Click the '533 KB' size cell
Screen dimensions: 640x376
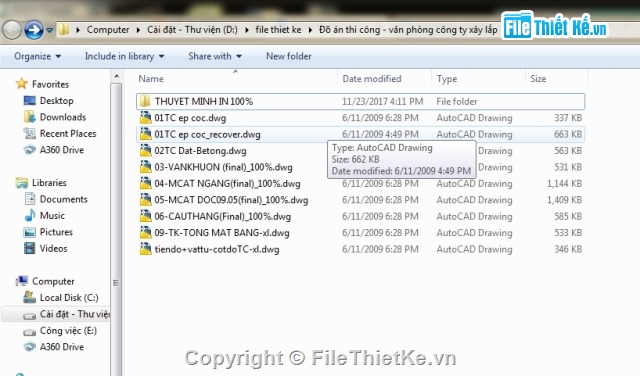[x=568, y=232]
